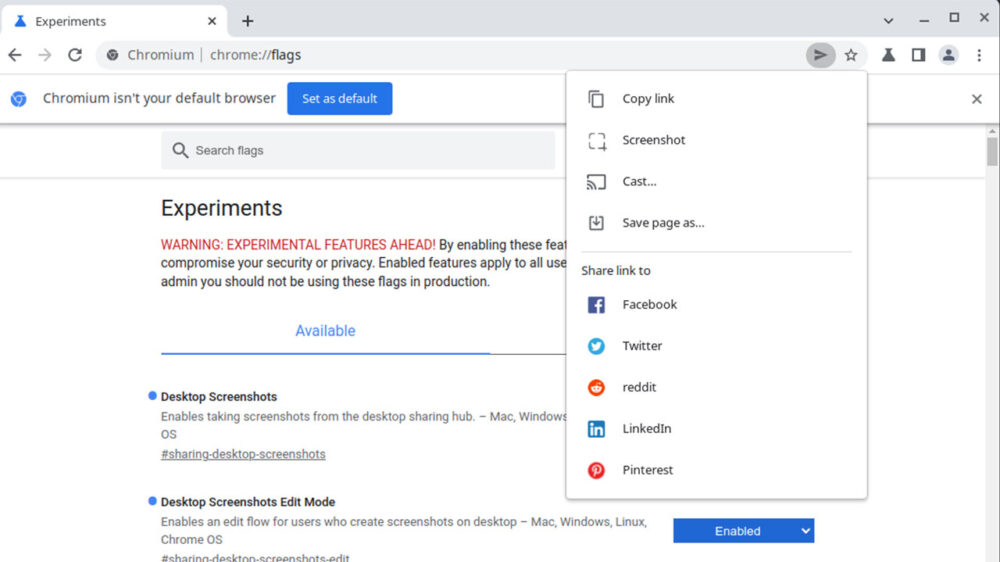Select Cast... from the share menu
This screenshot has width=1000, height=562.
click(639, 181)
